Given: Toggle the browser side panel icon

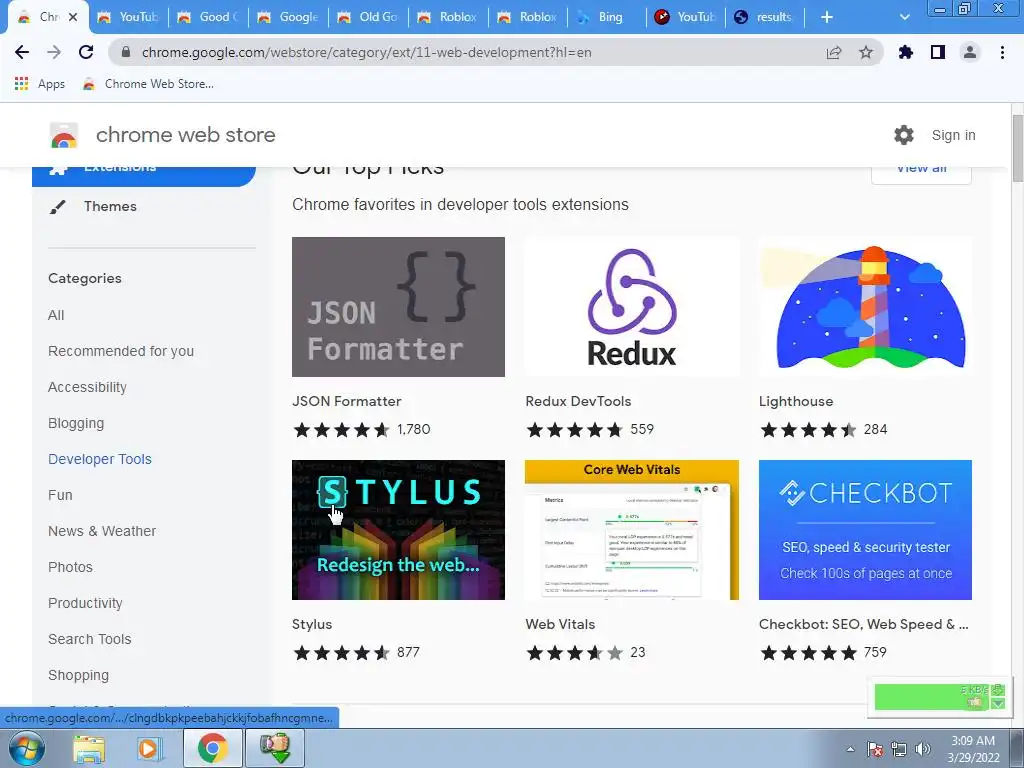Looking at the screenshot, I should [938, 52].
